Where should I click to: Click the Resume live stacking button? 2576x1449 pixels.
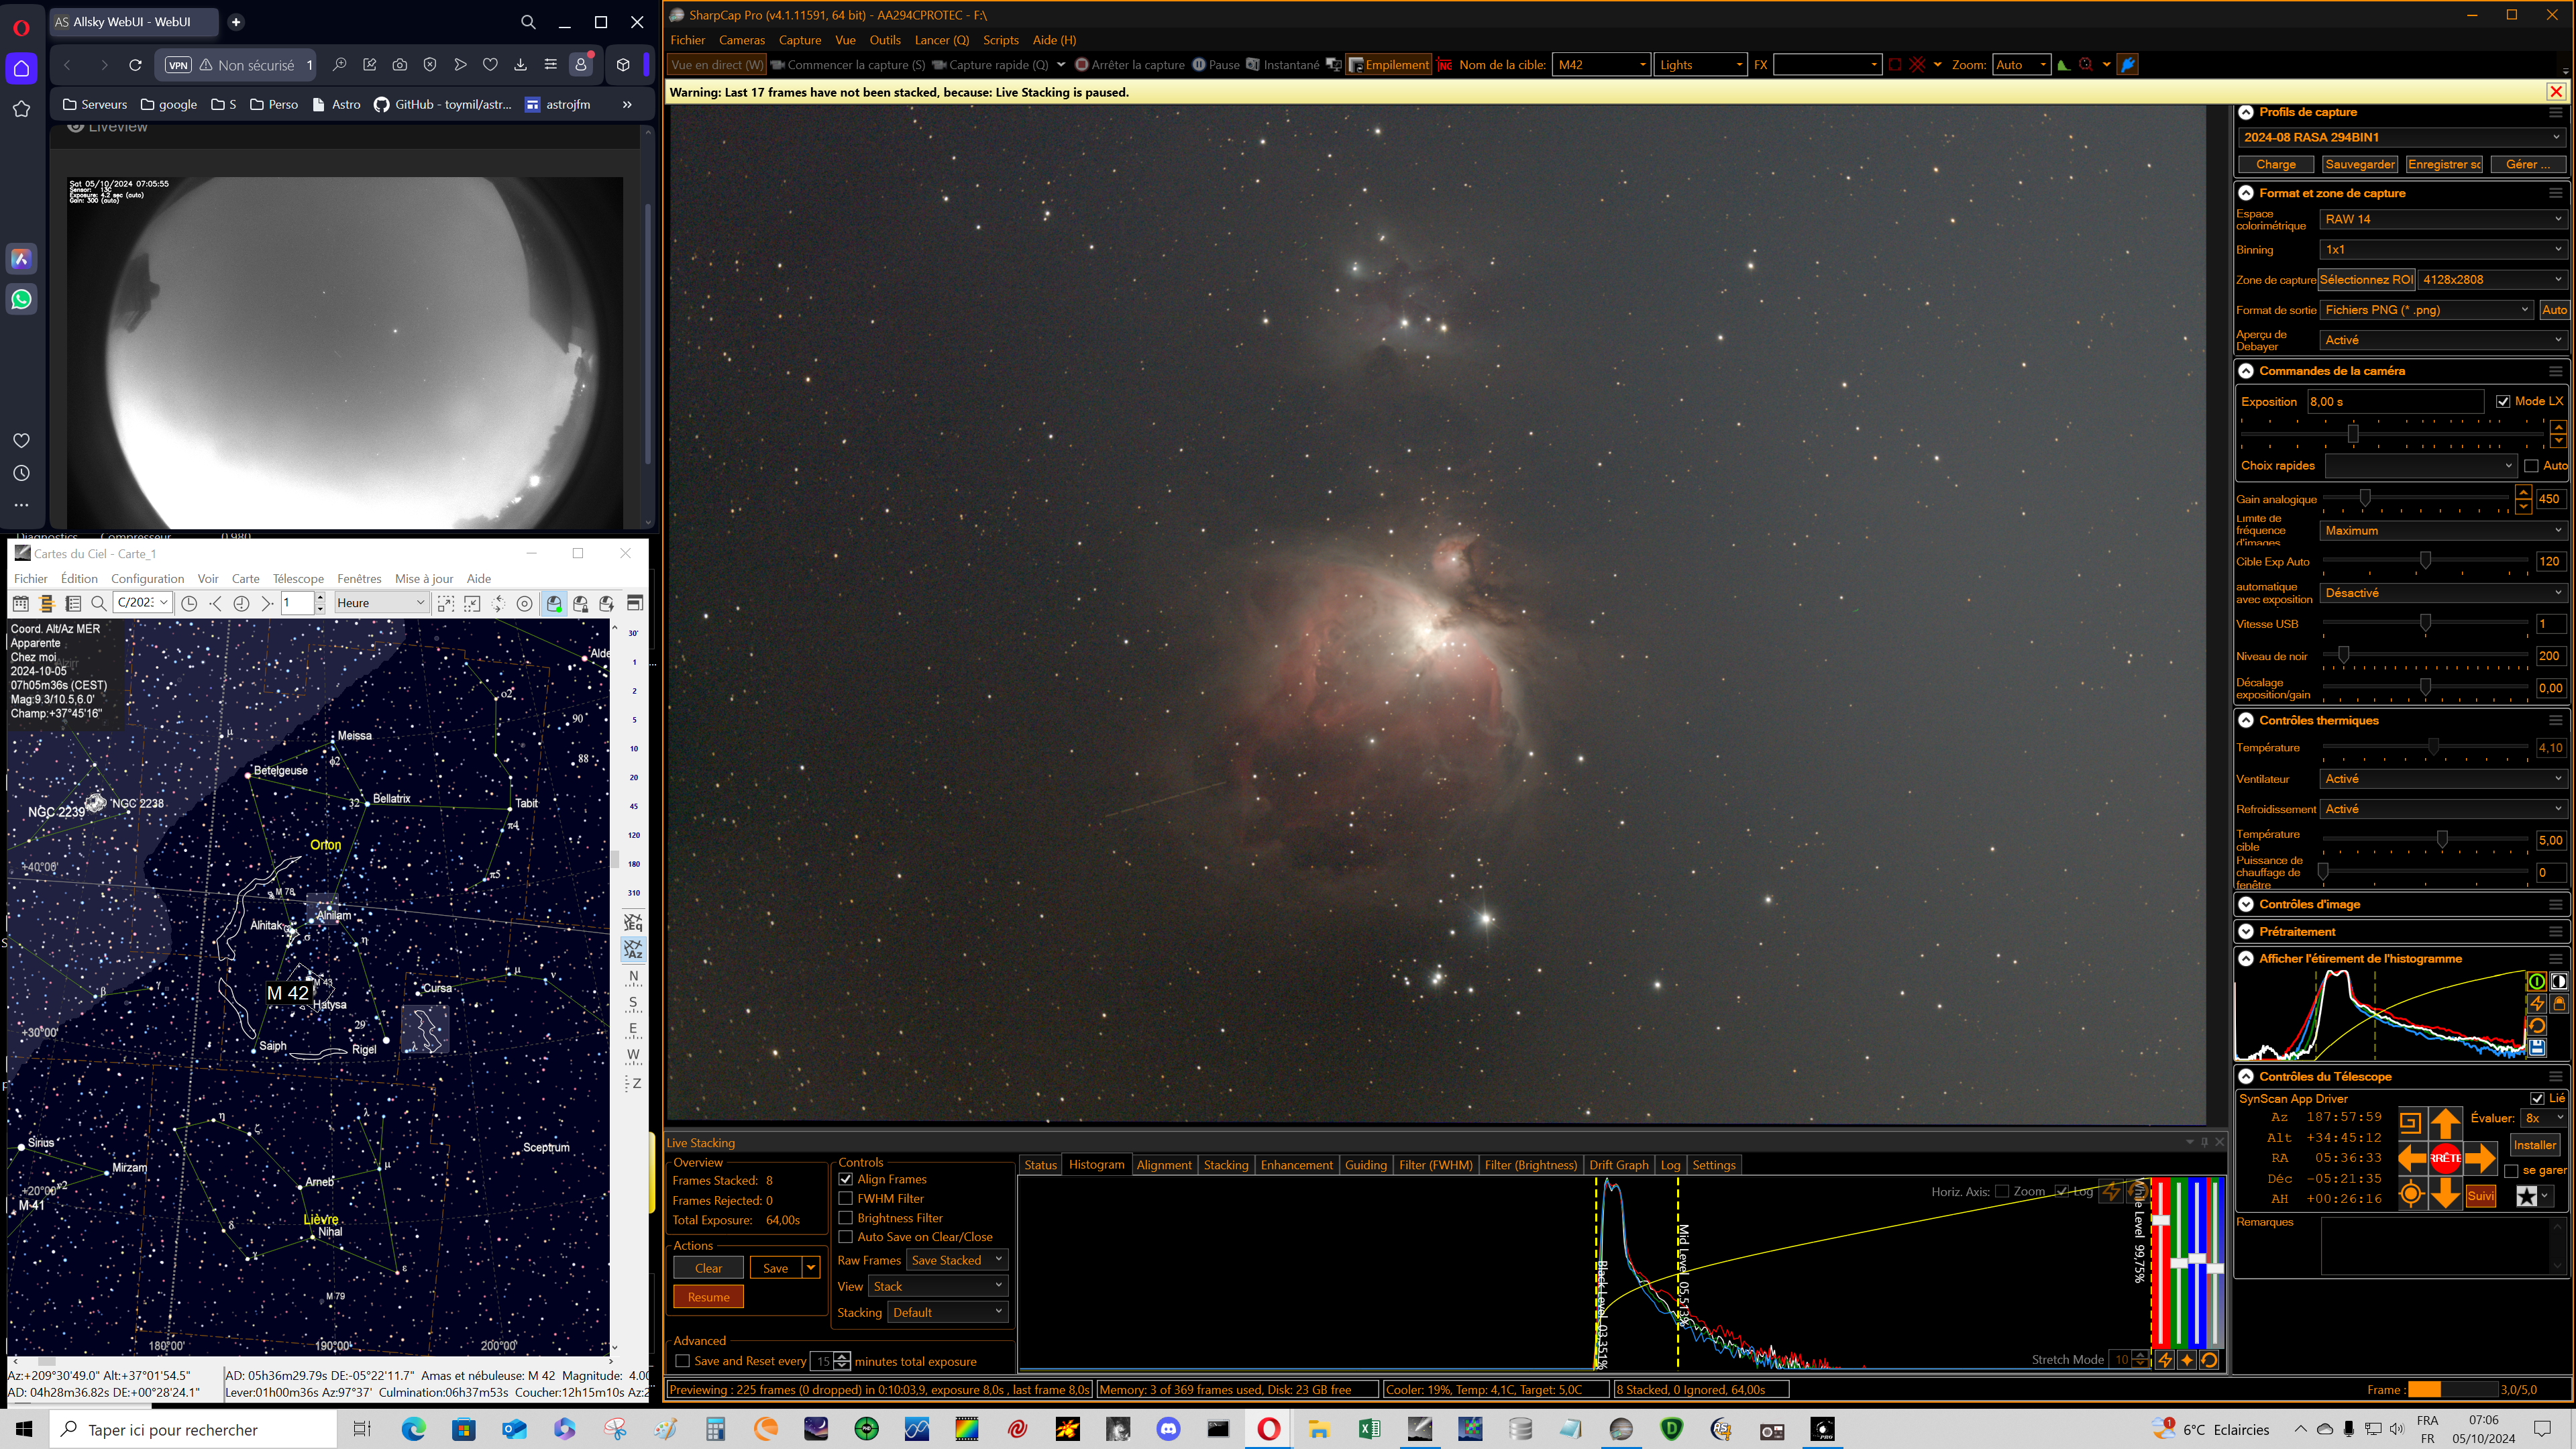pyautogui.click(x=708, y=1297)
